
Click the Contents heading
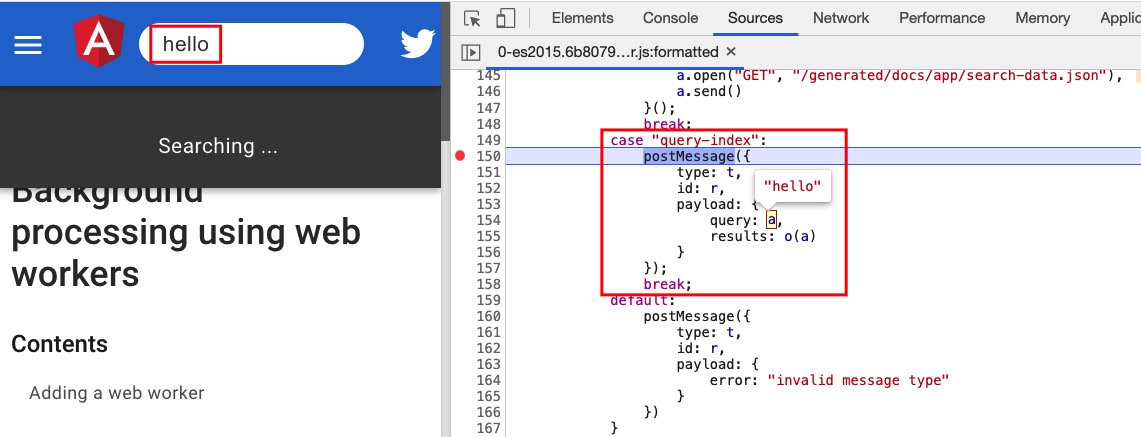coord(60,344)
